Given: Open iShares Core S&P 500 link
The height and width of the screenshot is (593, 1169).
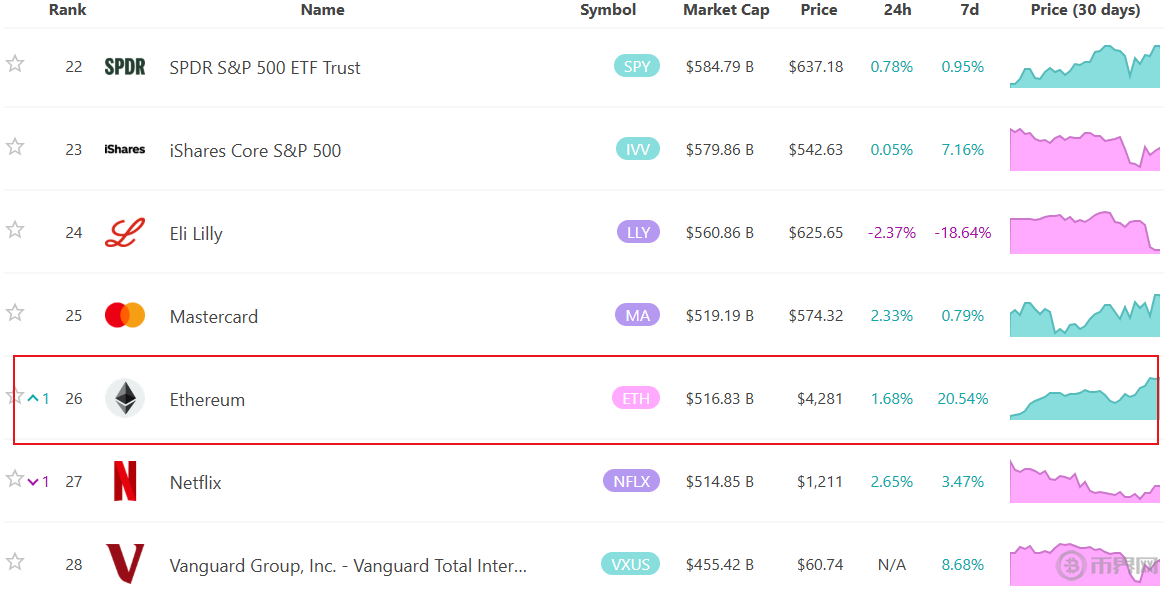Looking at the screenshot, I should tap(255, 151).
